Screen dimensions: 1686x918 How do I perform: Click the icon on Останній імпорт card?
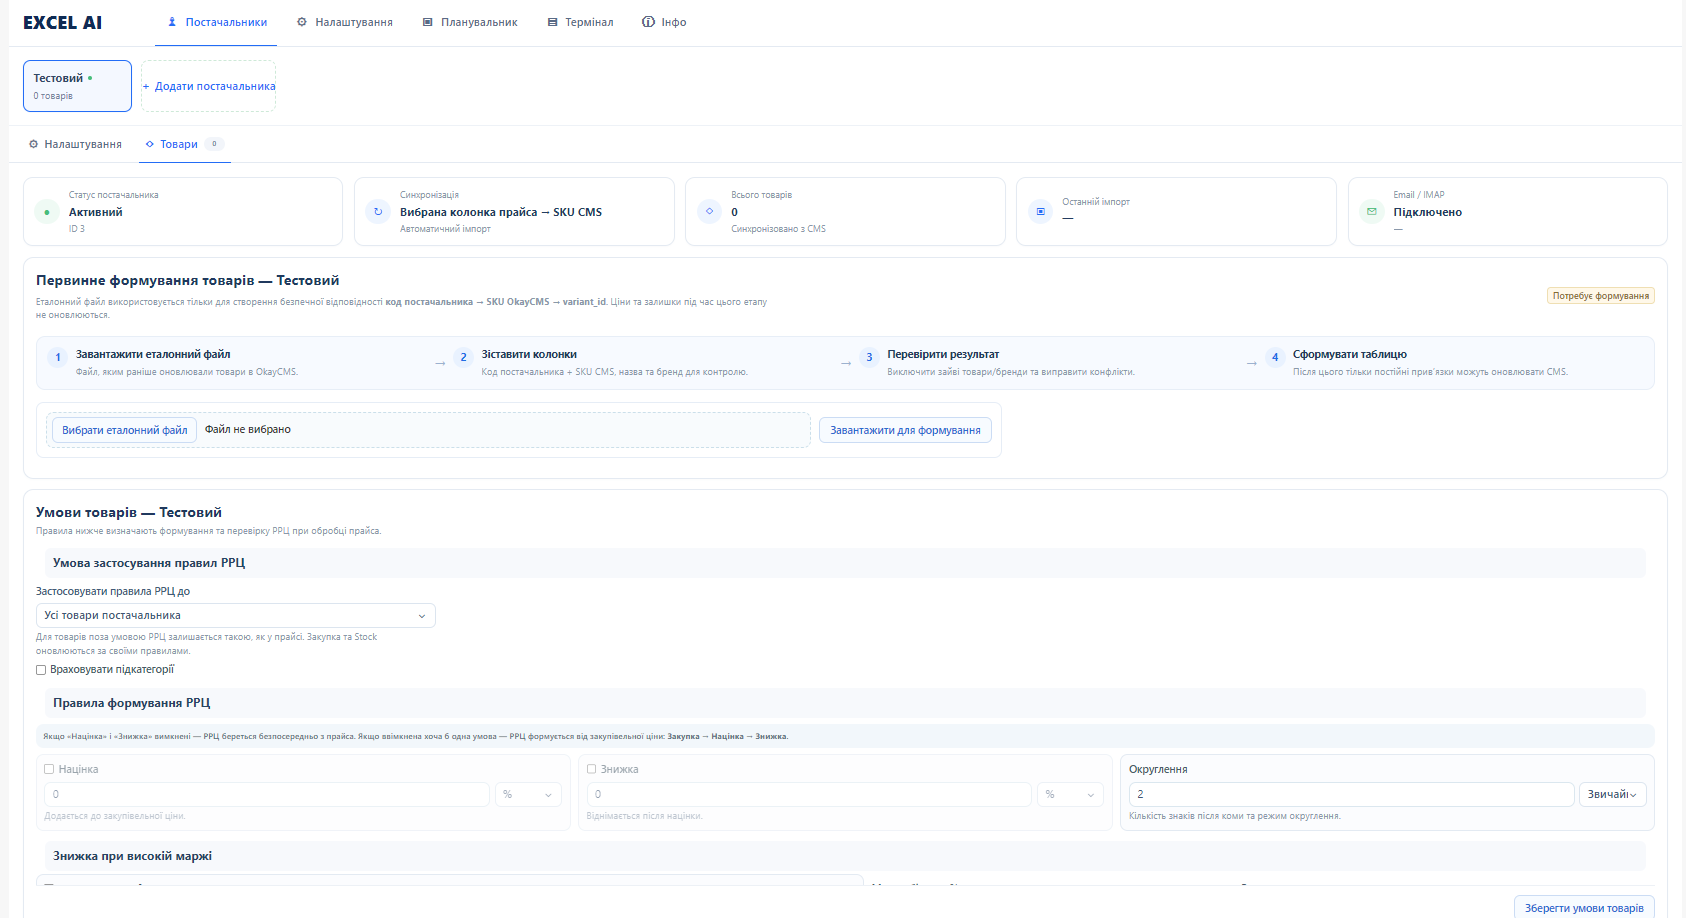tap(1040, 212)
